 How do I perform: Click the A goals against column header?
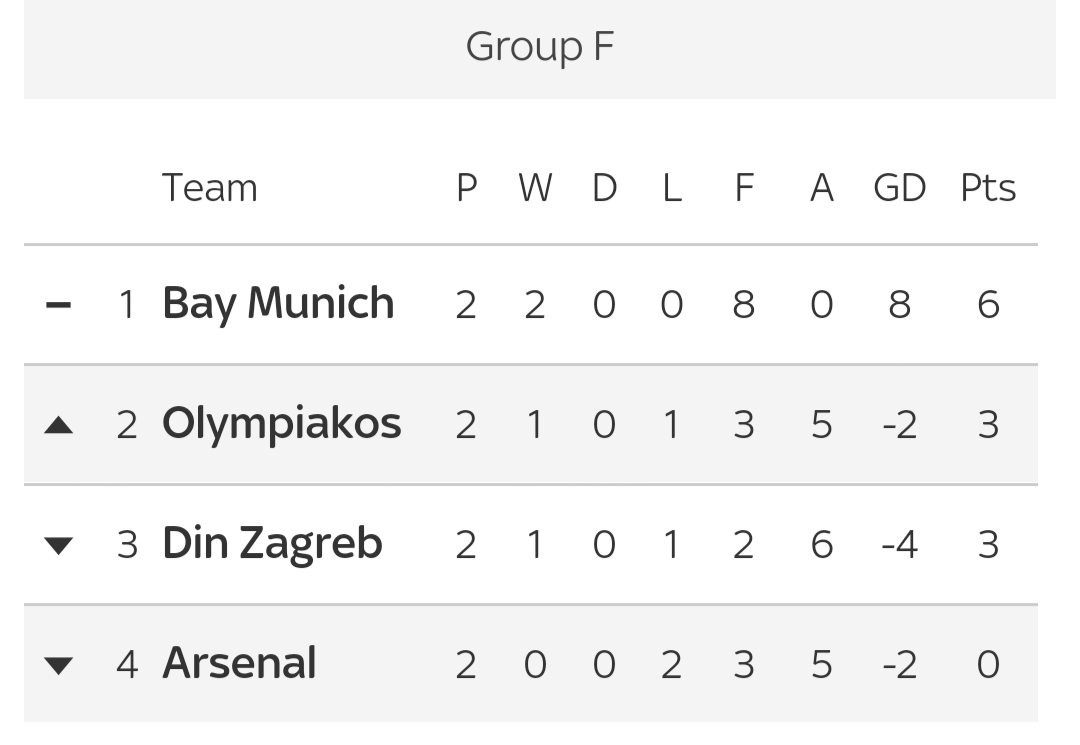pos(822,188)
